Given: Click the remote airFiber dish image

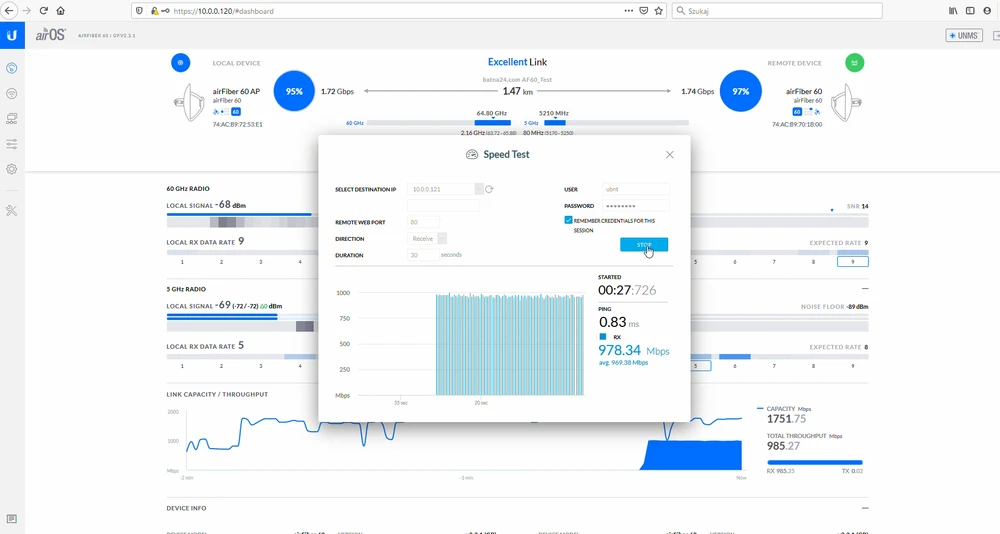Looking at the screenshot, I should click(x=846, y=102).
